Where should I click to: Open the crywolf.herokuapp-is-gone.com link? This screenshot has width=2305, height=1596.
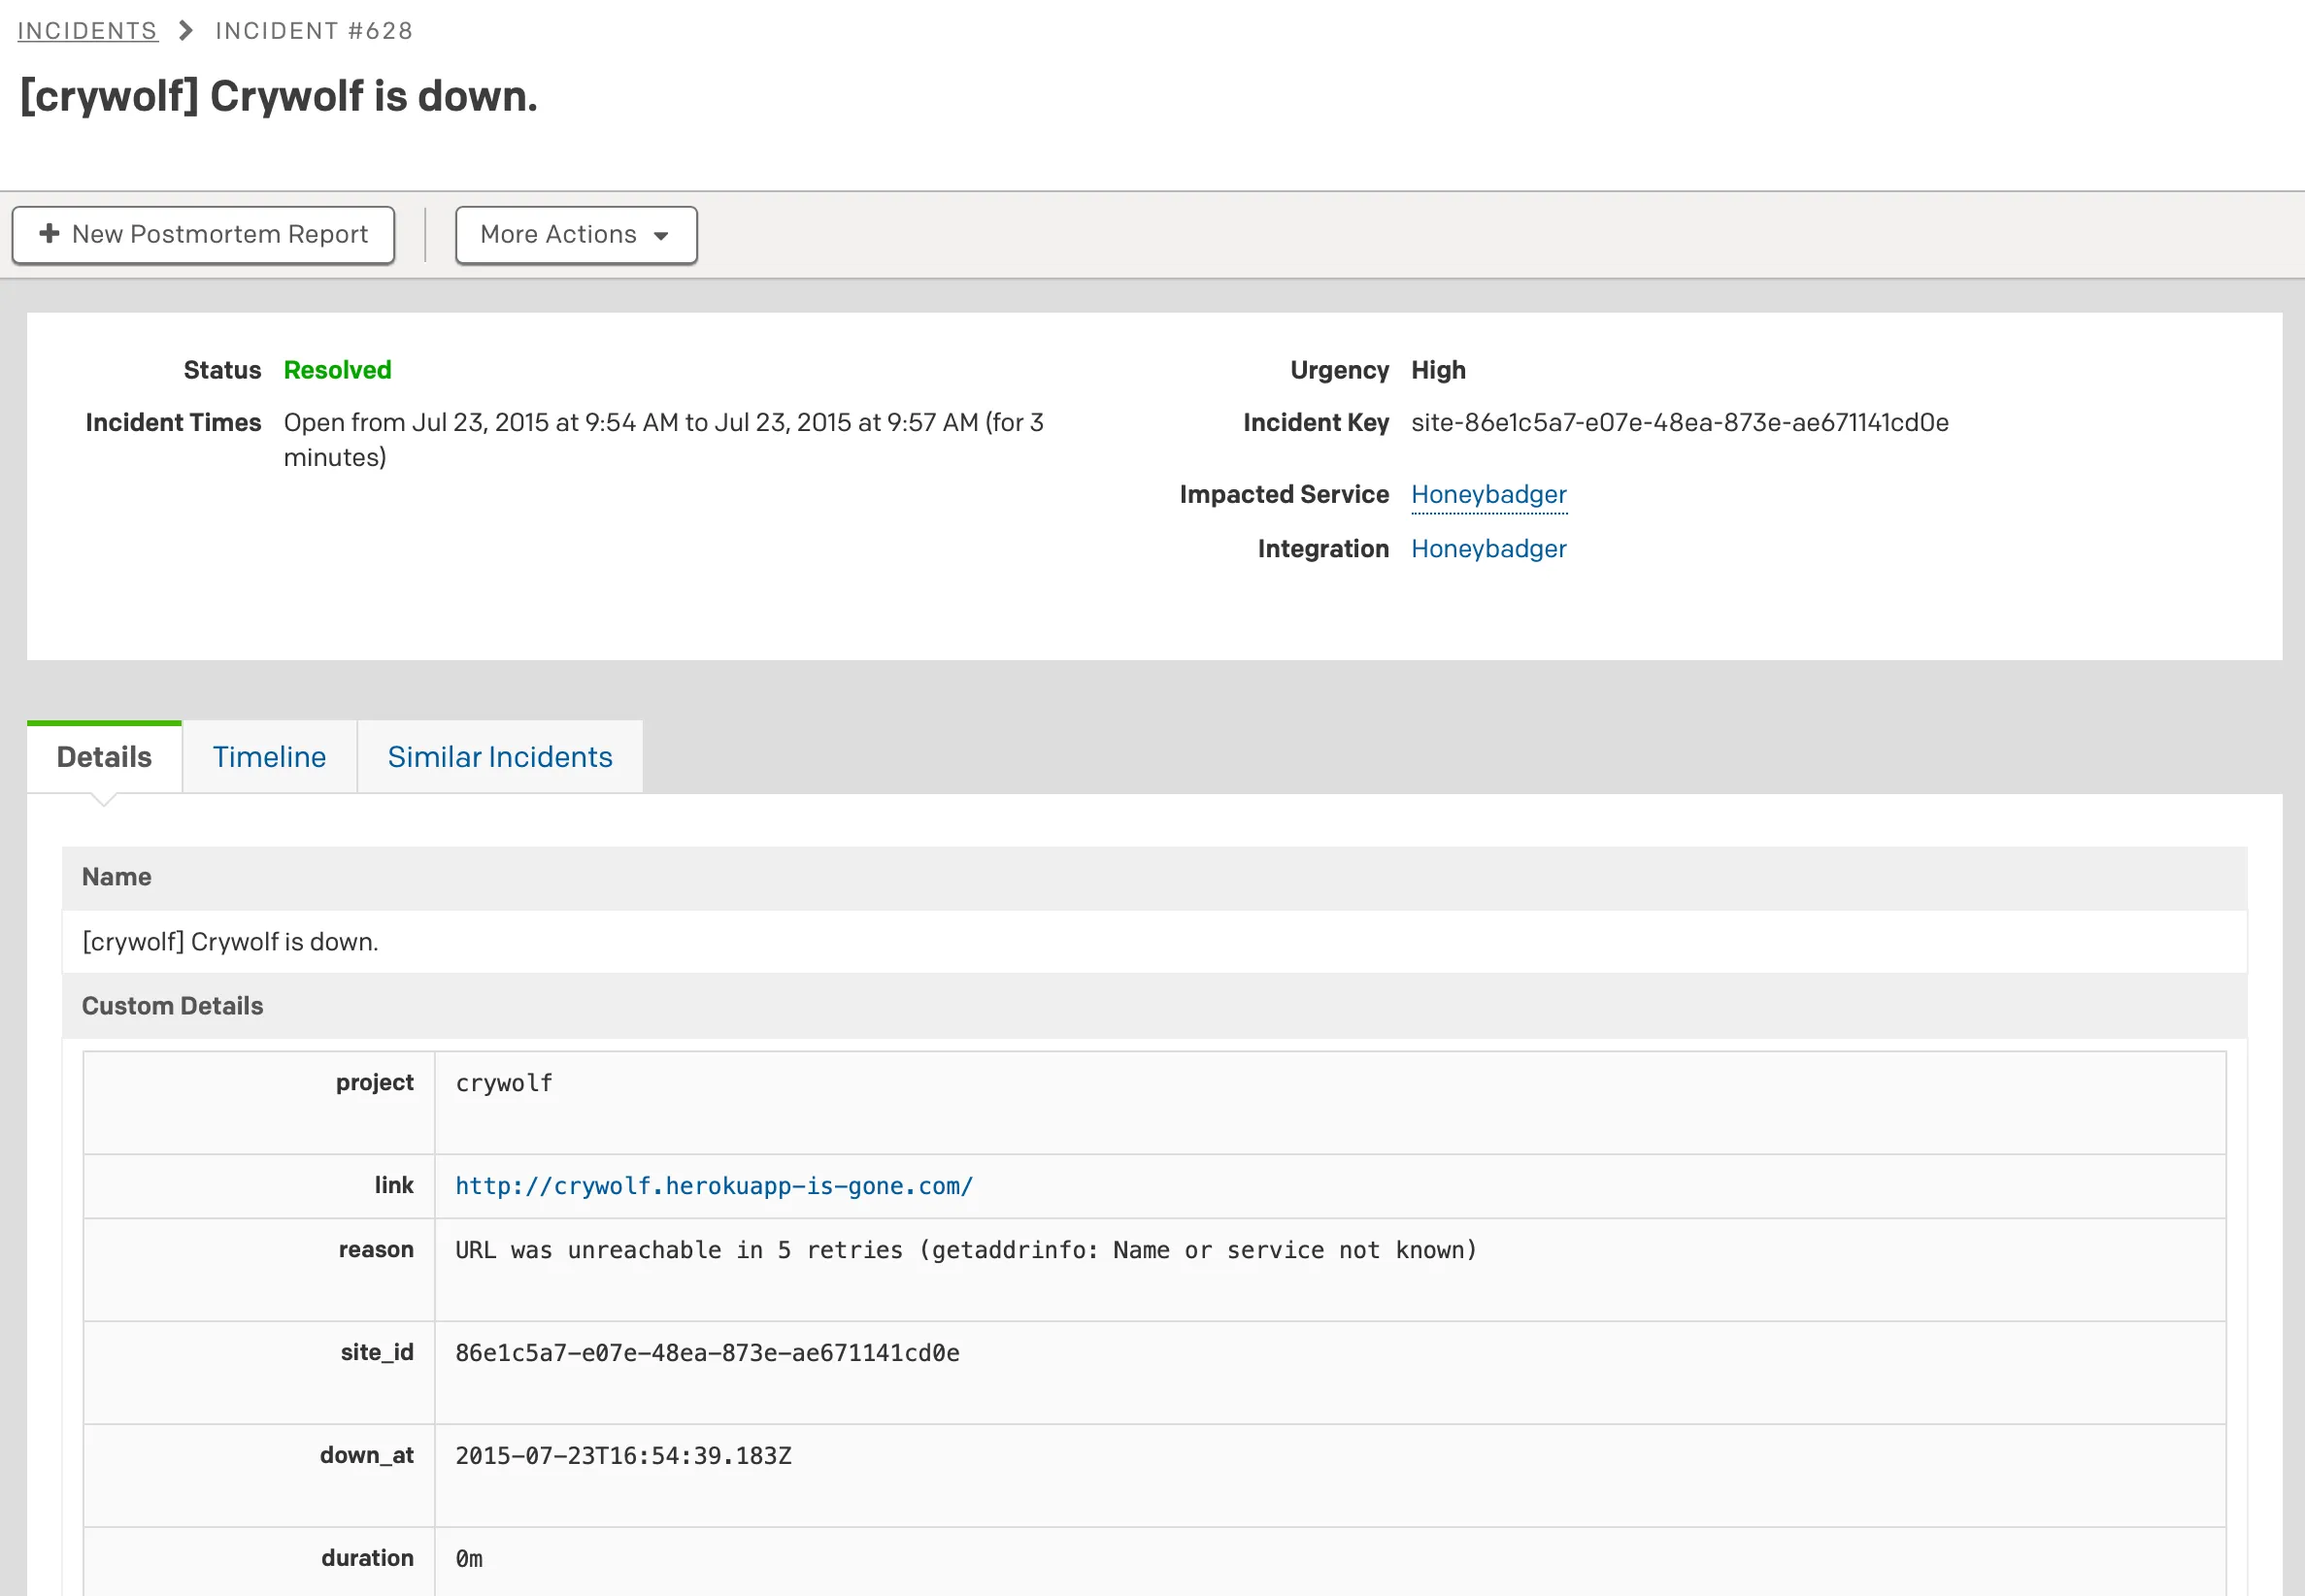tap(713, 1186)
